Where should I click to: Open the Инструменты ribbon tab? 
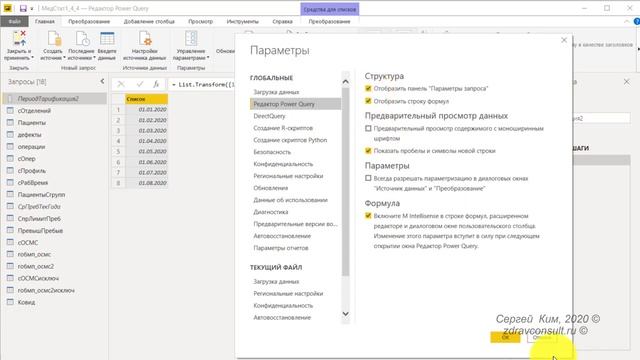coord(242,22)
